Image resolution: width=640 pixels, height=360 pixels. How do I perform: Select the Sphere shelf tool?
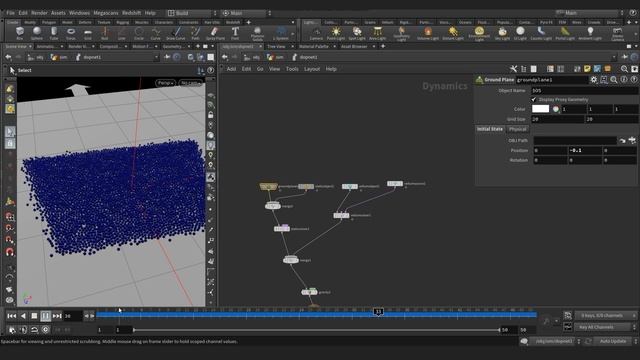click(x=37, y=33)
